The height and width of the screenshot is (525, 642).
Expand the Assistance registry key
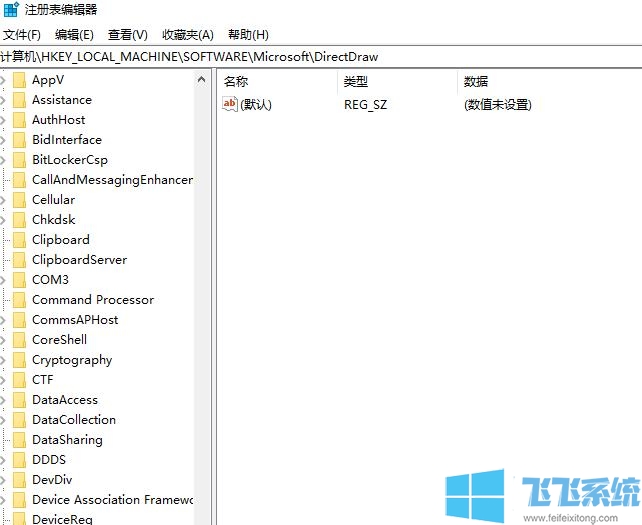click(4, 100)
